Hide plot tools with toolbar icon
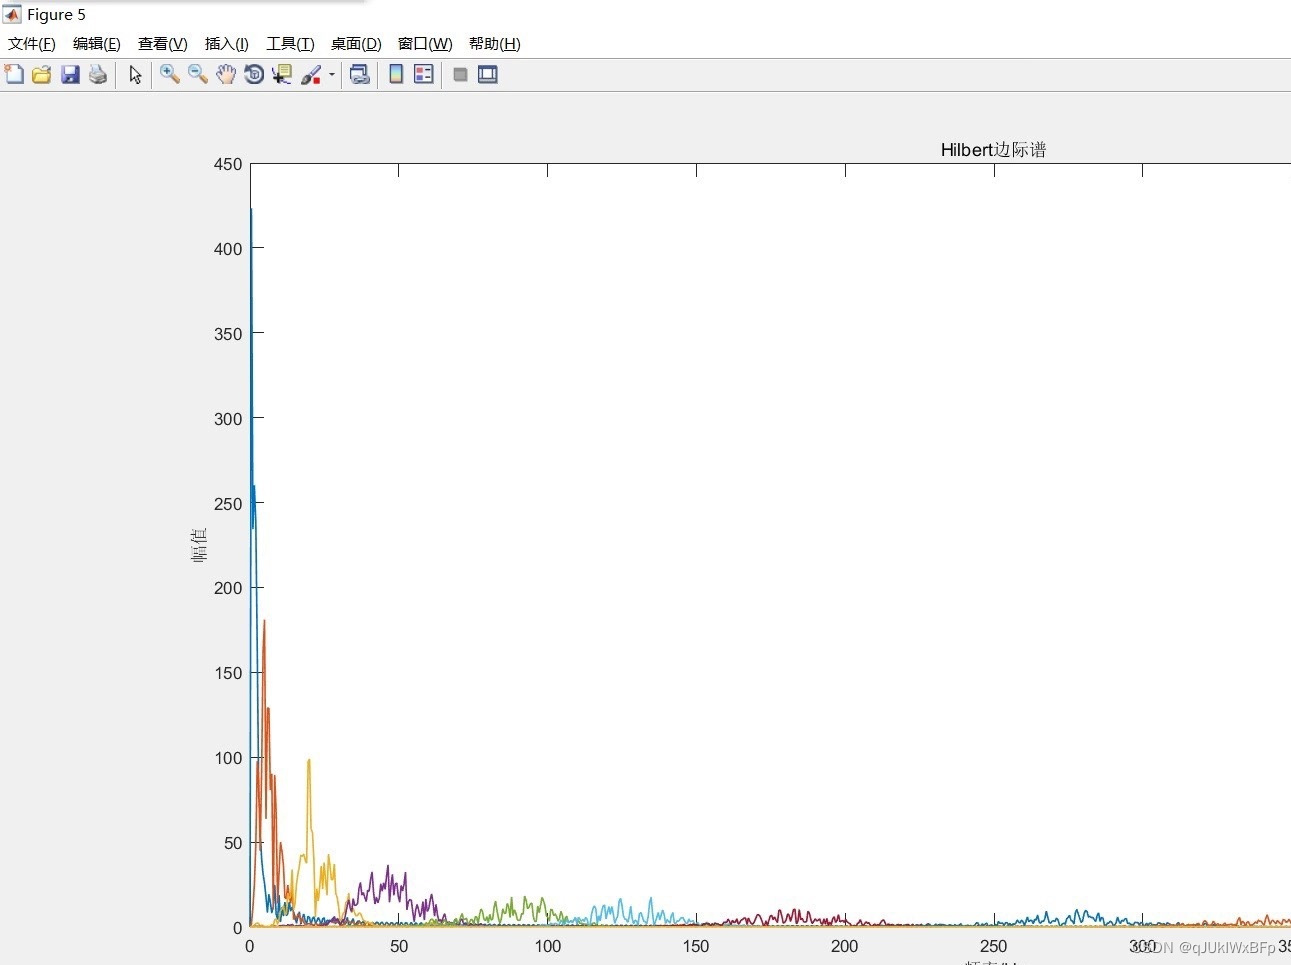 pos(460,74)
